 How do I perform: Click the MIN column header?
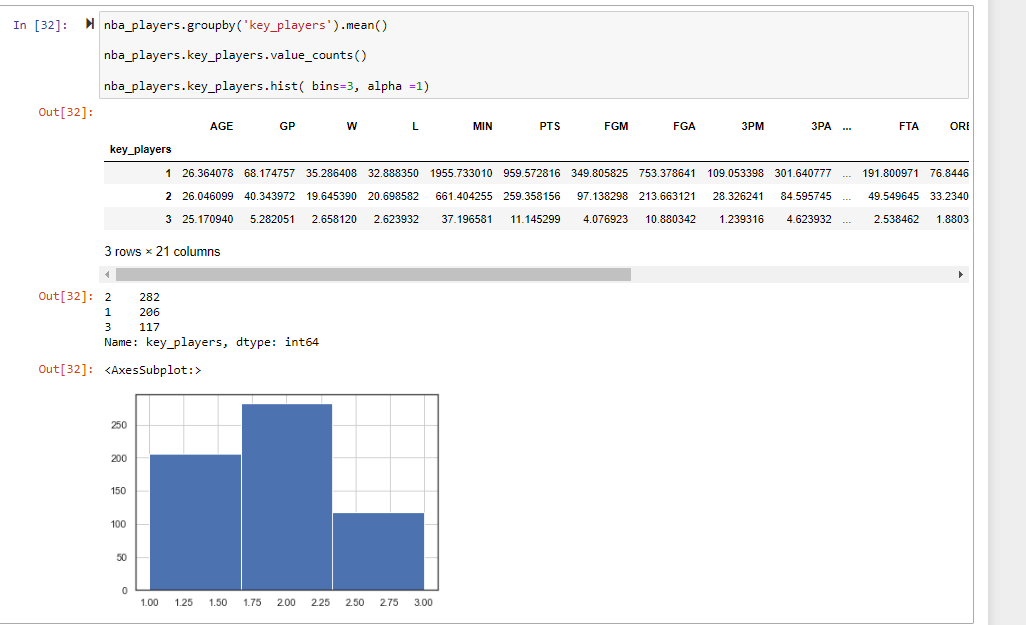pos(482,126)
